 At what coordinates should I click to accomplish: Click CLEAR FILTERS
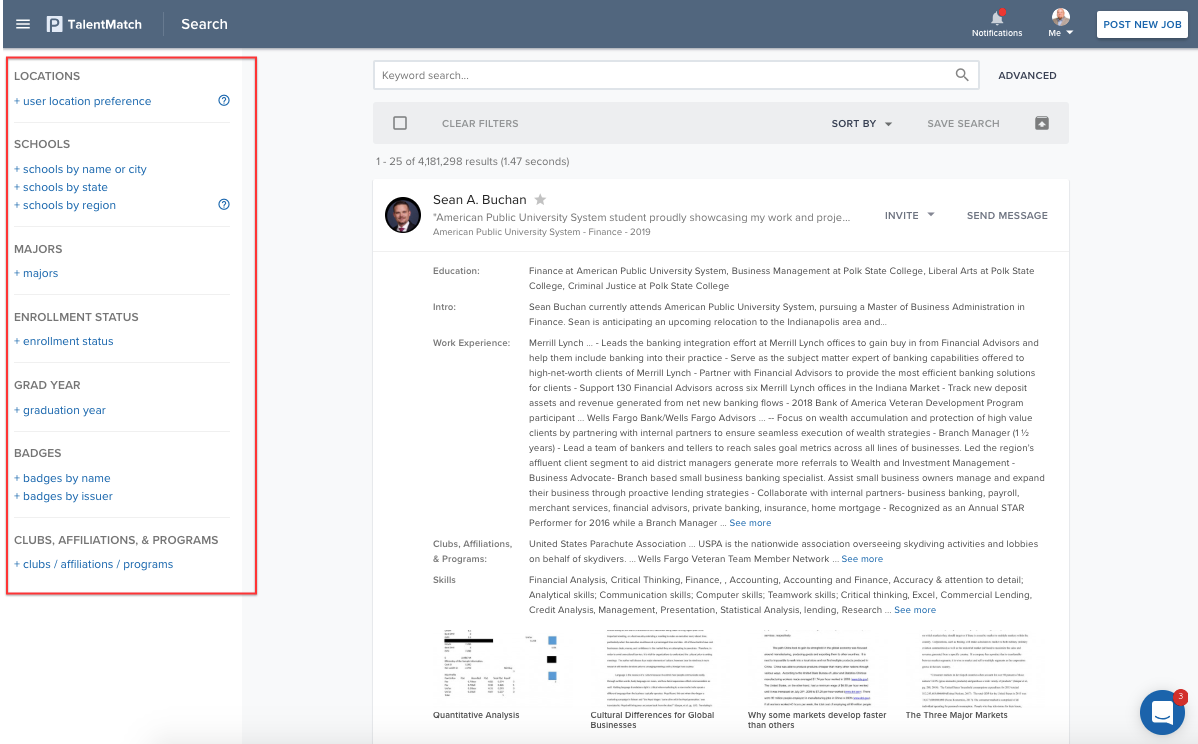pos(480,124)
